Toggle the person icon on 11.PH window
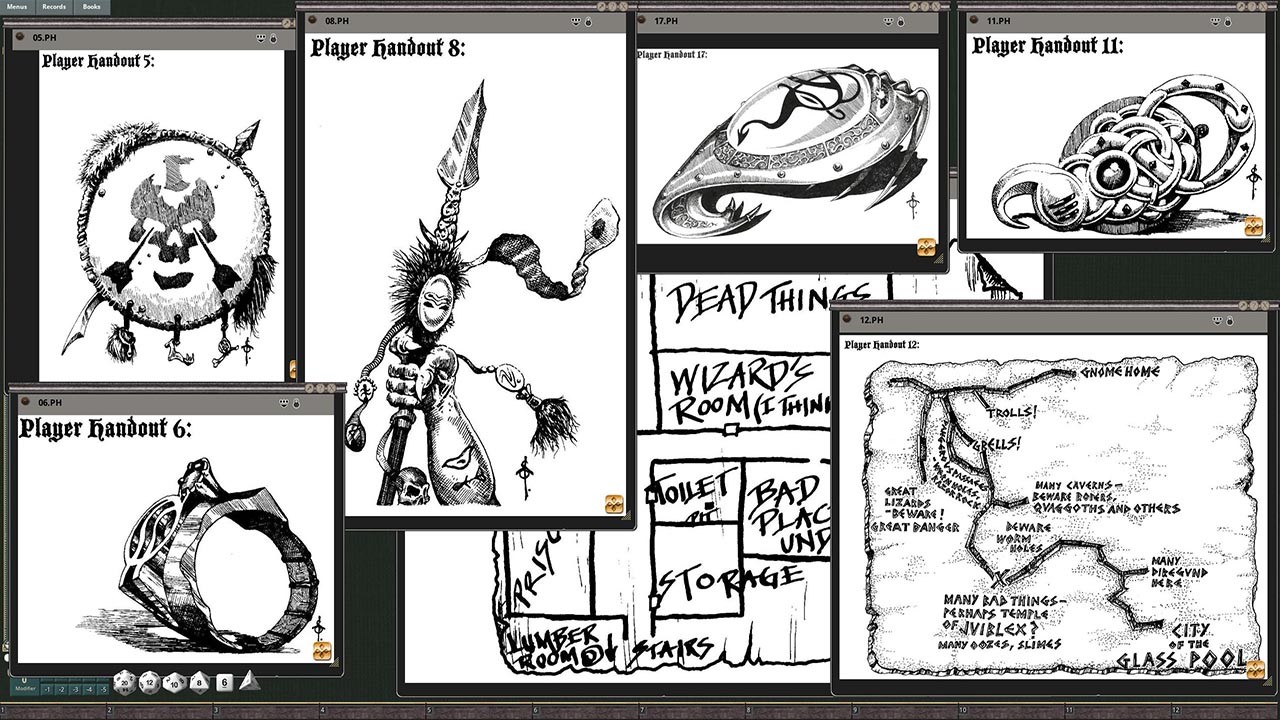The image size is (1280, 720). [1228, 22]
